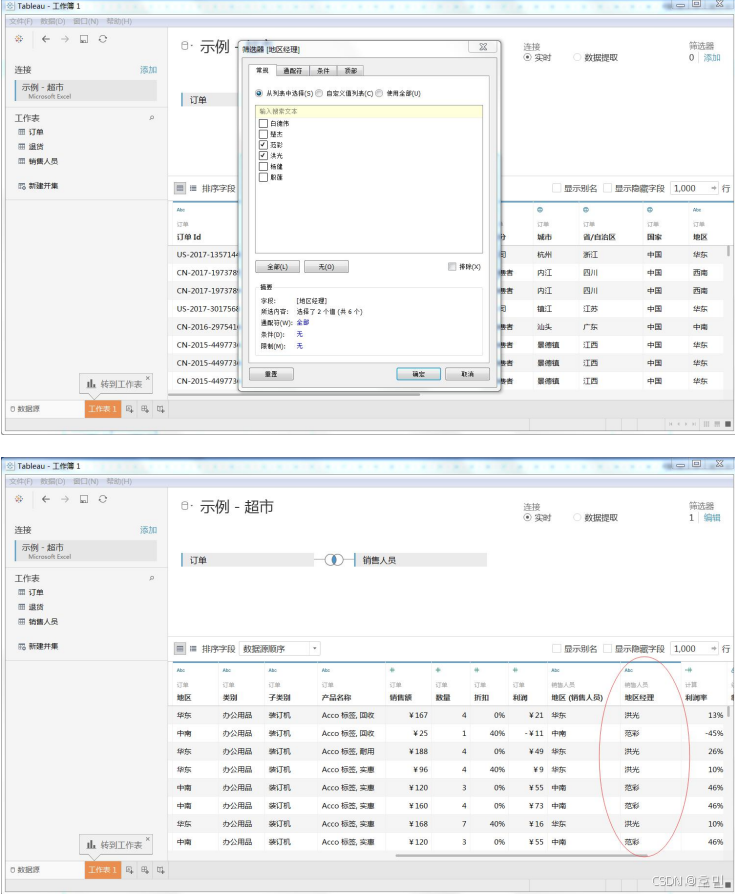The image size is (735, 894).
Task: Open the data source dropdown beside the 示例 - 超市 title in the bottom window
Action: pyautogui.click(x=186, y=506)
